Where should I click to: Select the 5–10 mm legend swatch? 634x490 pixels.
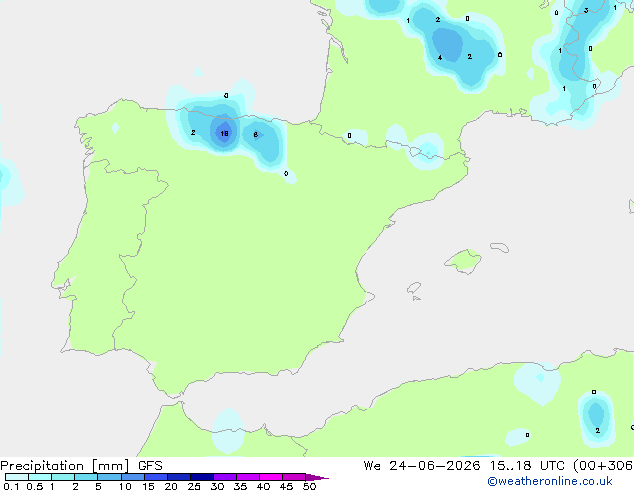[109, 477]
